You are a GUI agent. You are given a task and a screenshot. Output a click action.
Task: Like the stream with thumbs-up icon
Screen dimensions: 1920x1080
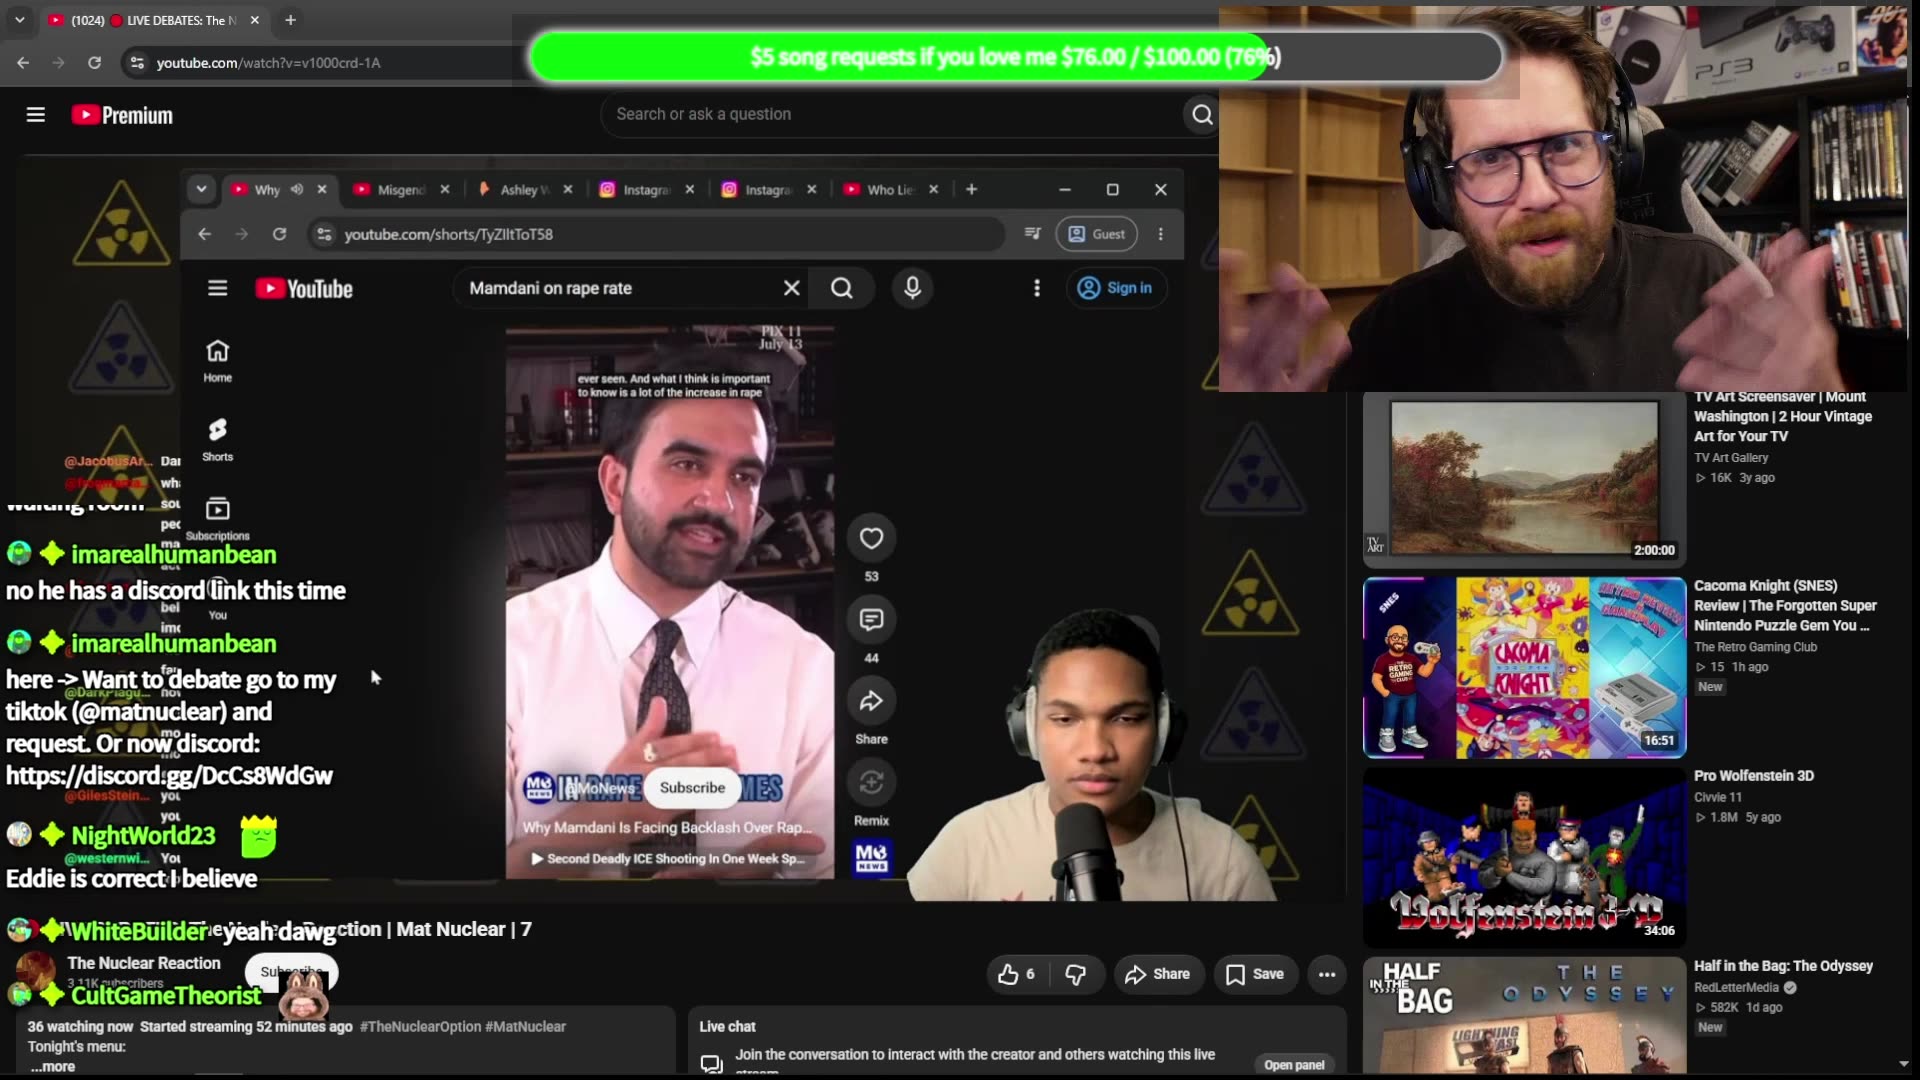click(1017, 974)
